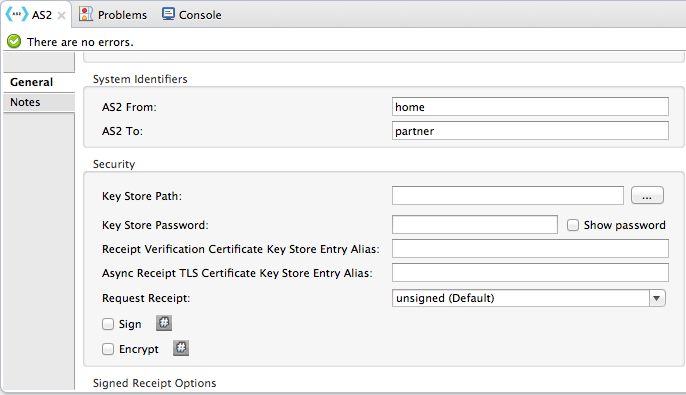Open the Request Receipt dropdown
Image resolution: width=686 pixels, height=395 pixels.
(528, 298)
